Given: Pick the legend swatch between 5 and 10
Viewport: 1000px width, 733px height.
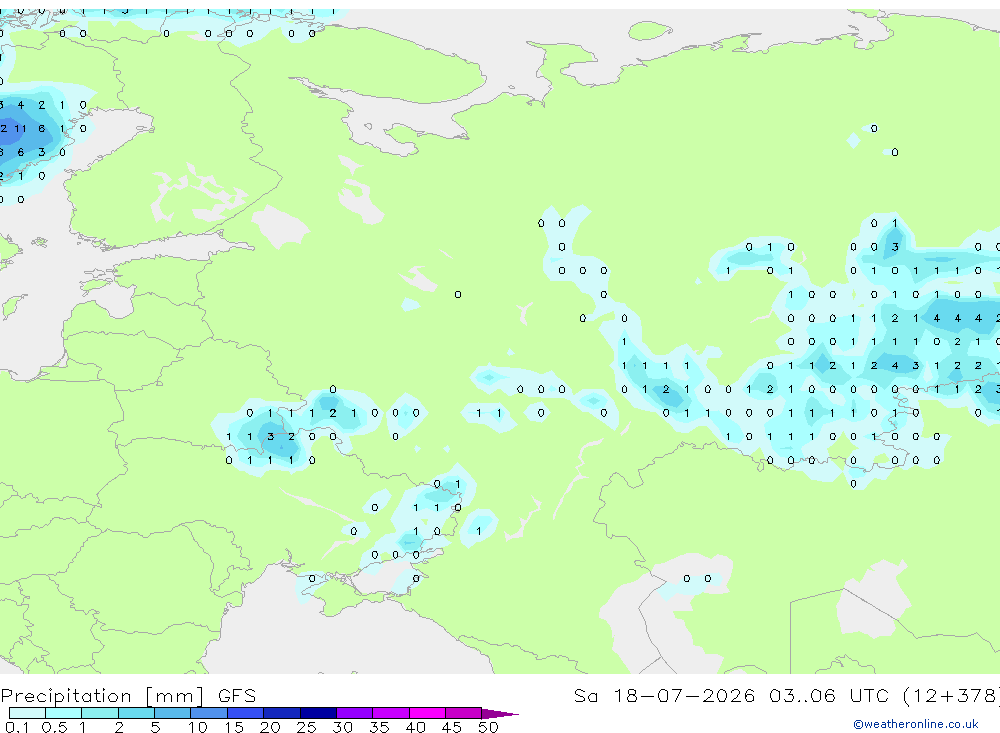Looking at the screenshot, I should pyautogui.click(x=172, y=713).
